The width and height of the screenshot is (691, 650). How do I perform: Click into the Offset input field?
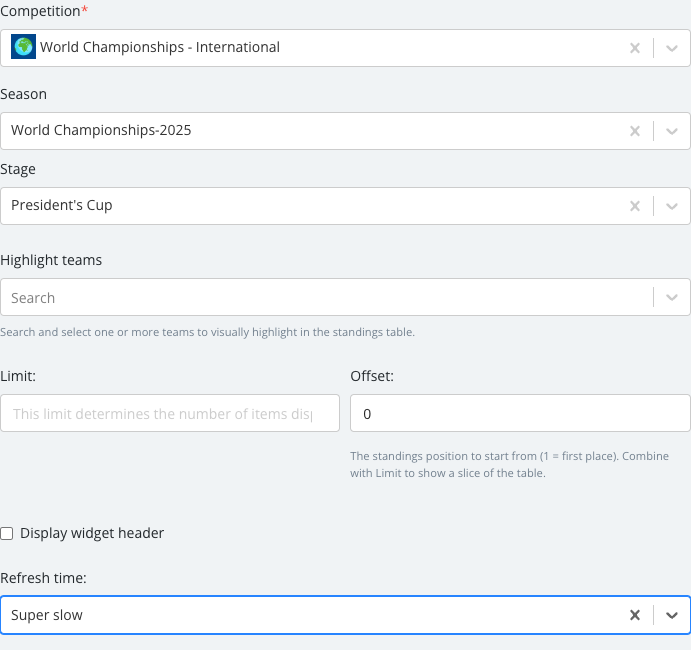(520, 413)
